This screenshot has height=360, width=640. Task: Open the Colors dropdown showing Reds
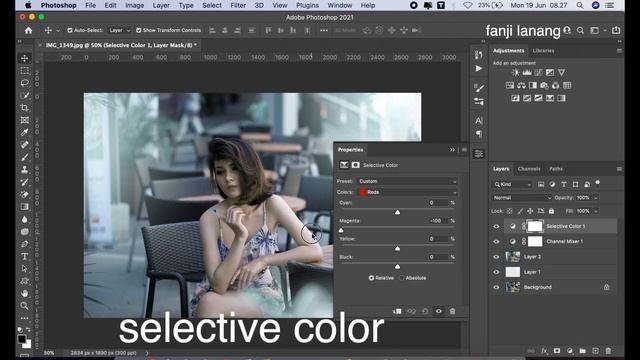[407, 192]
